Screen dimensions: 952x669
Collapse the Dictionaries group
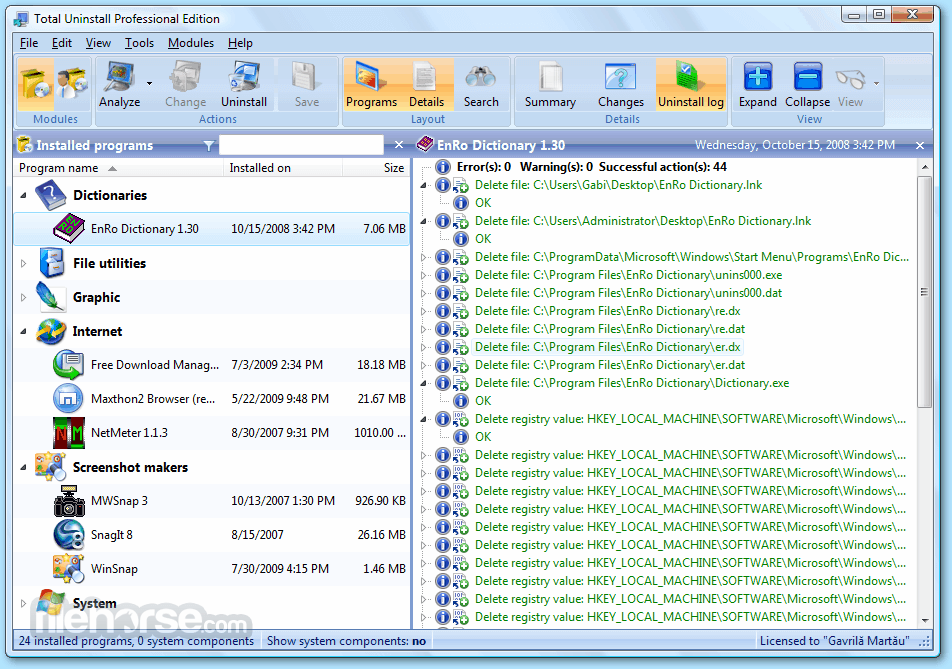click(24, 195)
